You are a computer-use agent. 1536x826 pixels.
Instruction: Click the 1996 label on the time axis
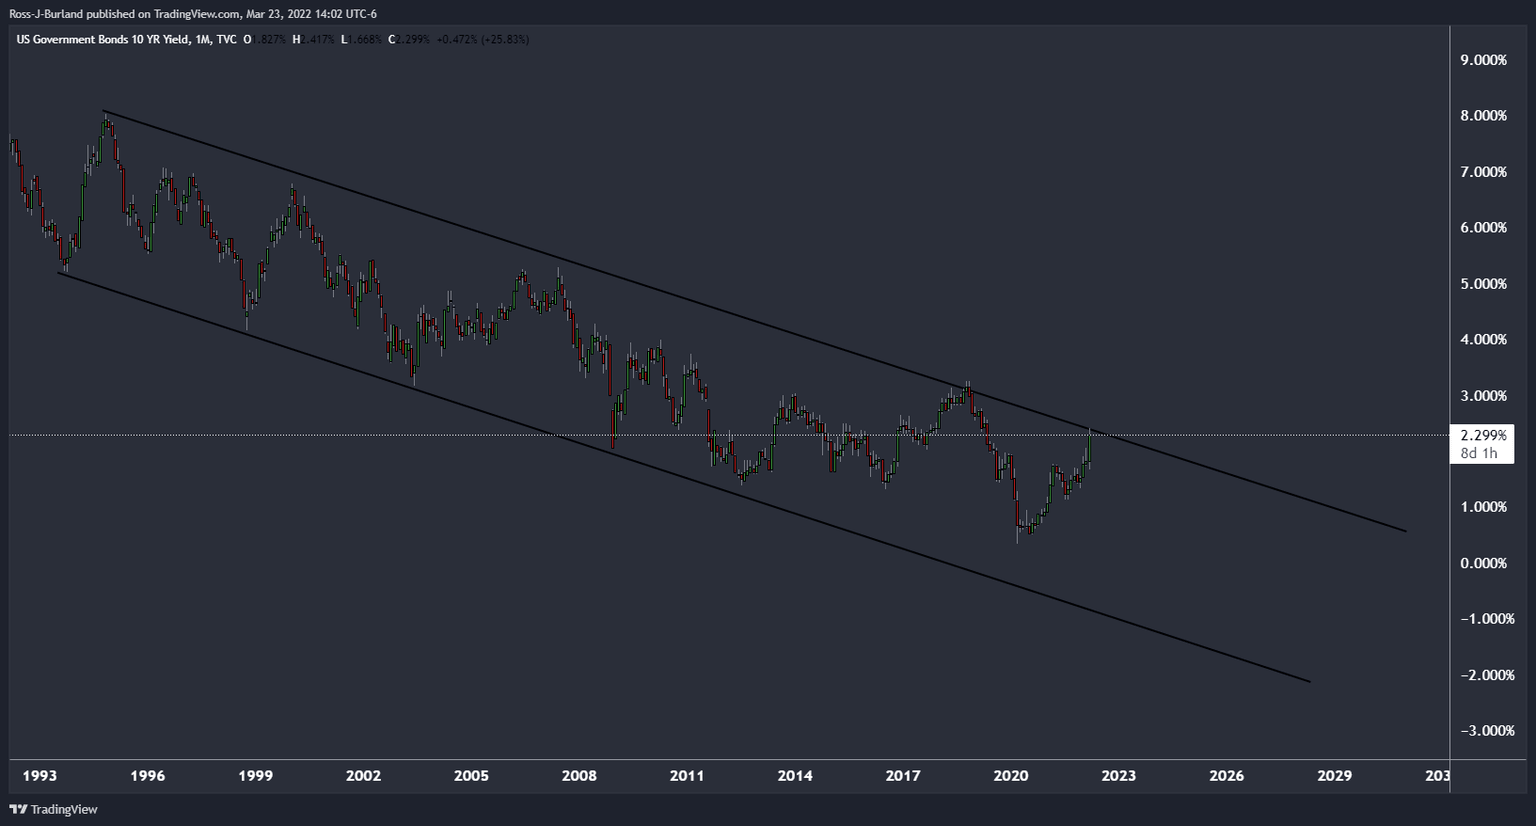tap(147, 776)
